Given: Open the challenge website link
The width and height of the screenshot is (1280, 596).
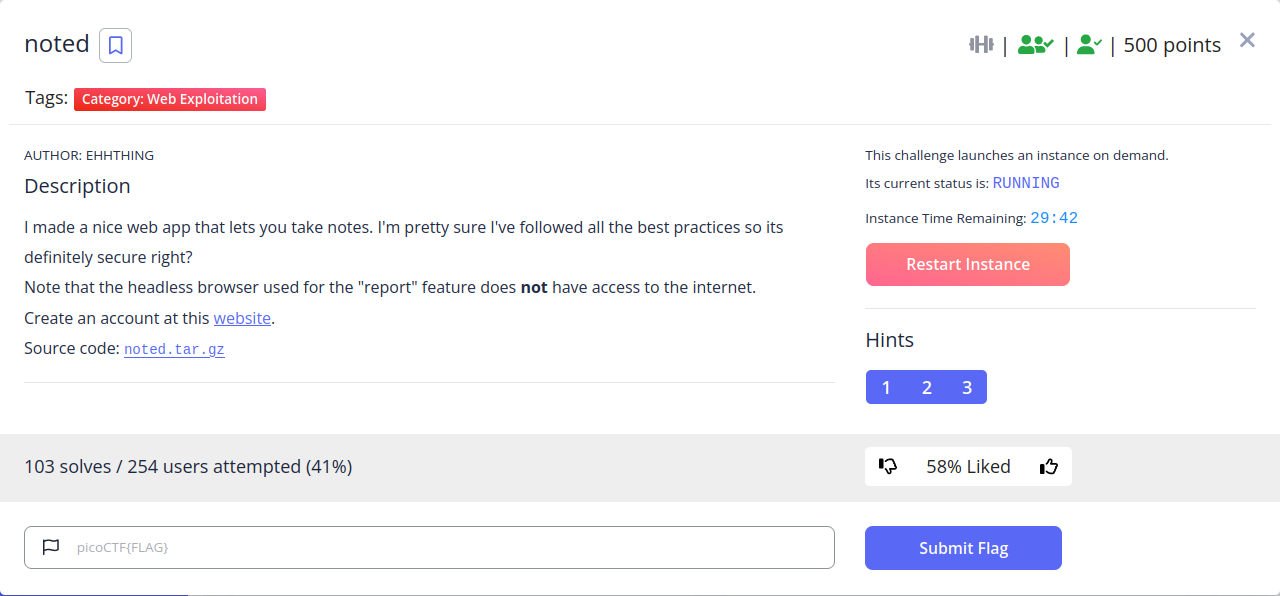Looking at the screenshot, I should 242,318.
